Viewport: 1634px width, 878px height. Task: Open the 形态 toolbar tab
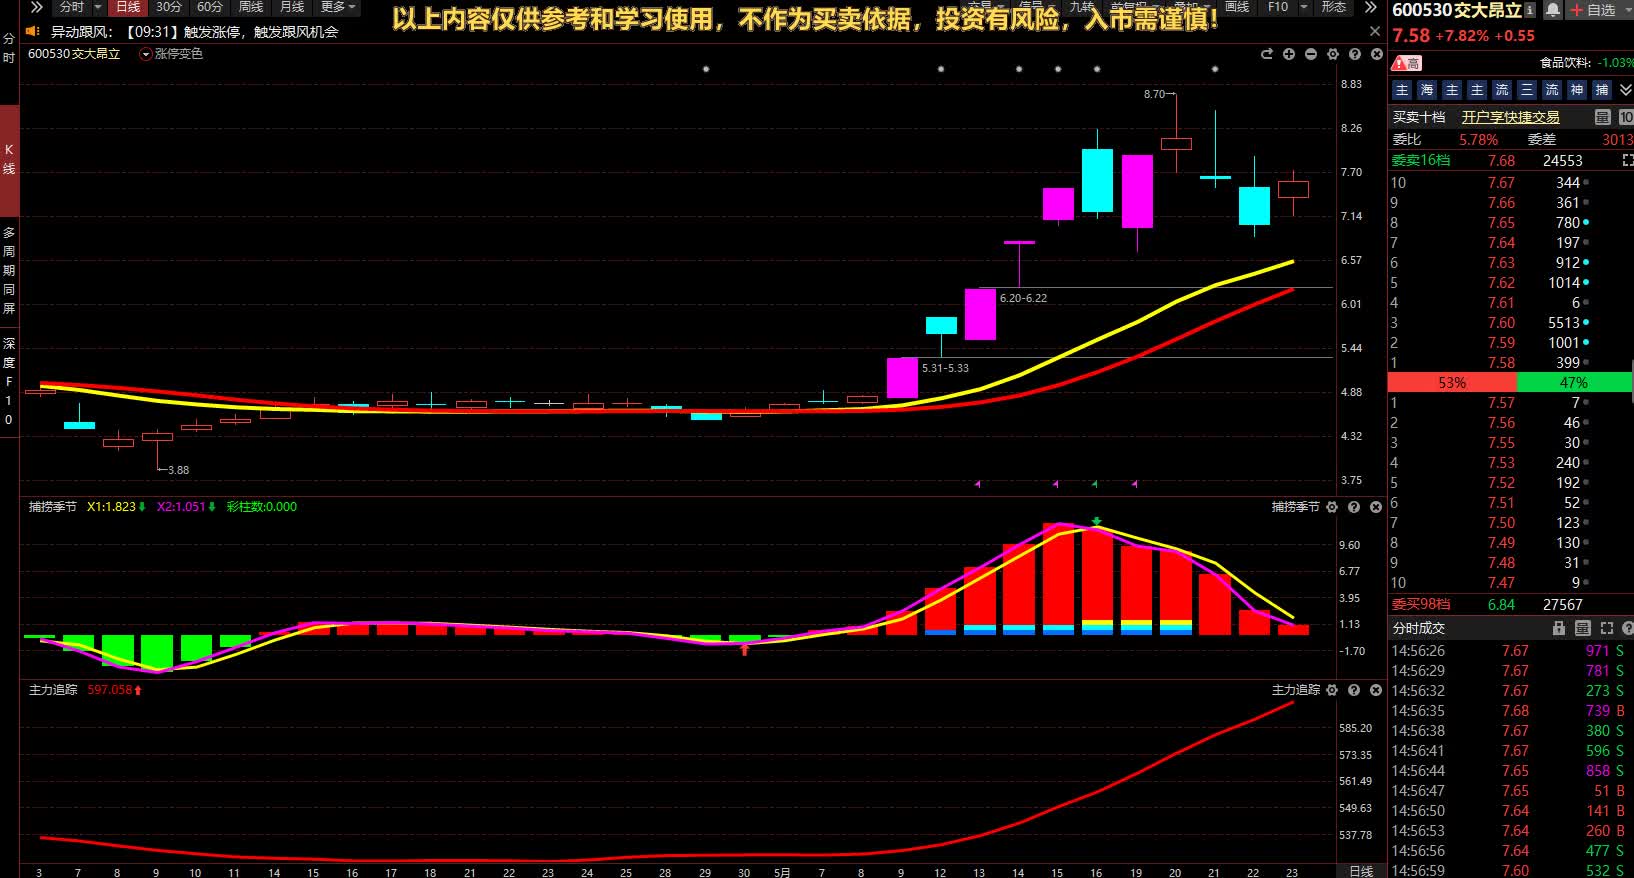(x=1334, y=7)
